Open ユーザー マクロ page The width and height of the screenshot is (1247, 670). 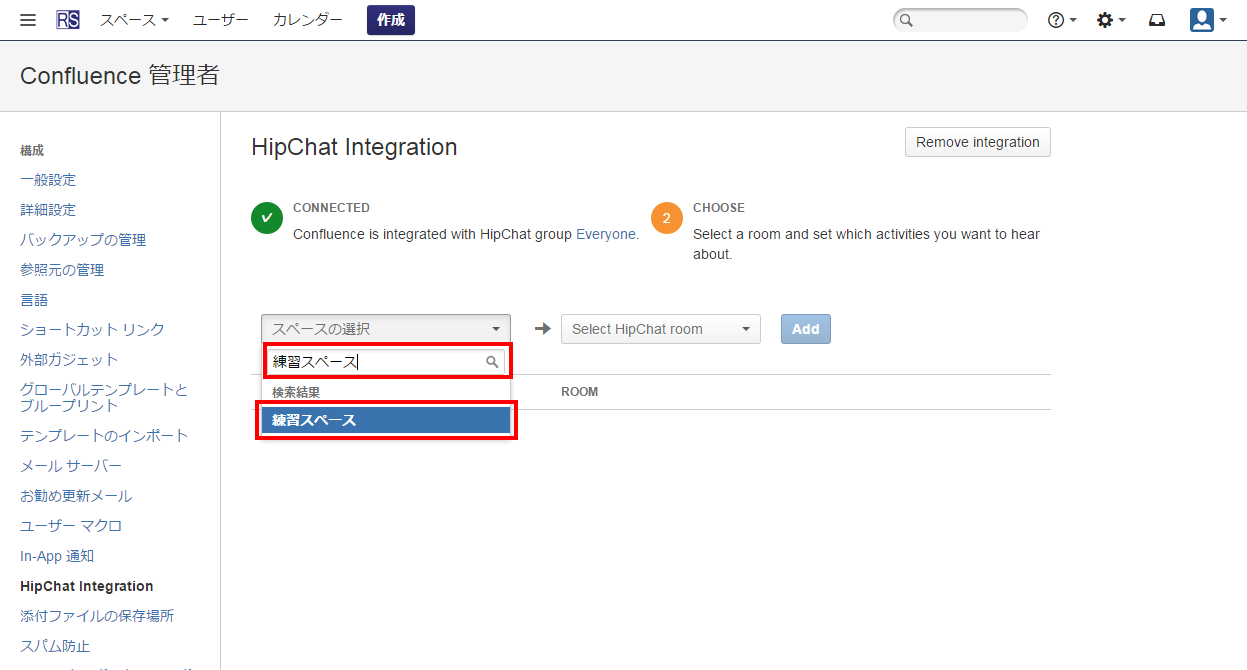(71, 526)
